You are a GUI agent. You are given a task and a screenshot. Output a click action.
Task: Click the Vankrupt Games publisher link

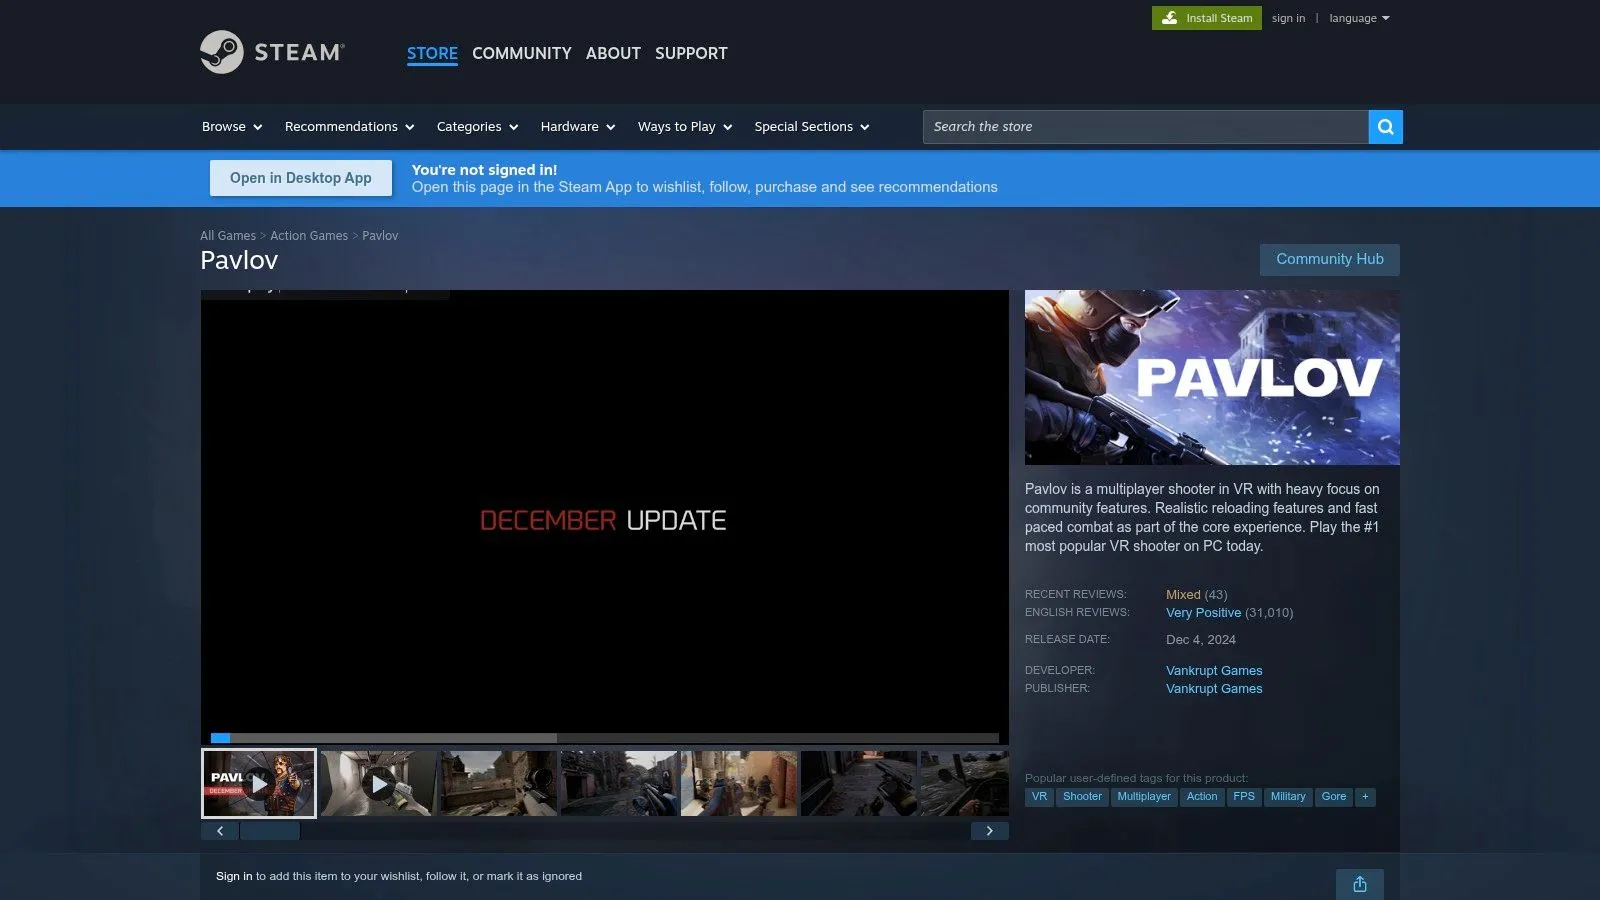pyautogui.click(x=1214, y=689)
